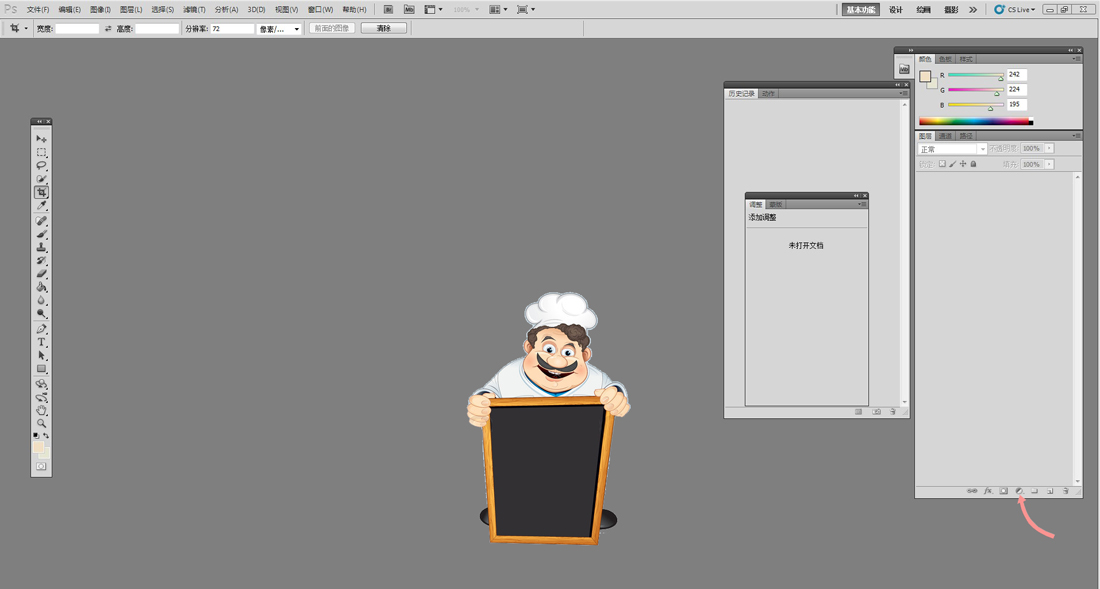Click the toolbox foreground color swatch
Viewport: 1100px width, 589px height.
click(x=38, y=447)
